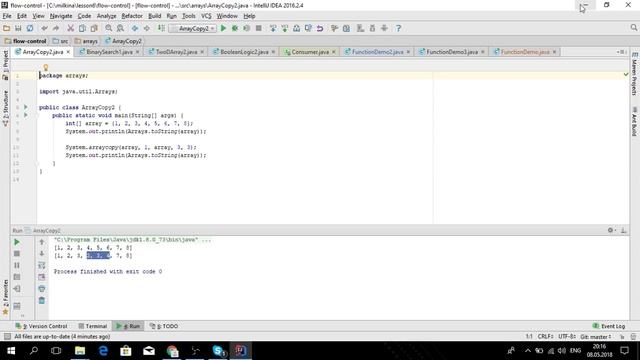
Task: Close the ArrayCopy2.java tab
Action: (68, 52)
